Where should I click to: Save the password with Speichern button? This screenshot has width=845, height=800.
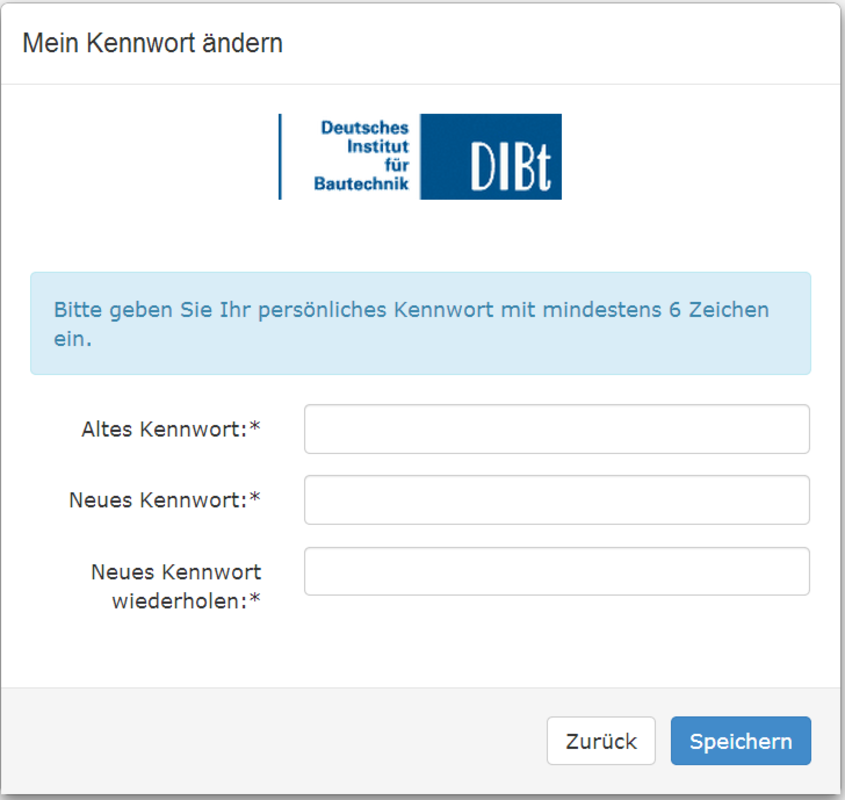[x=740, y=741]
